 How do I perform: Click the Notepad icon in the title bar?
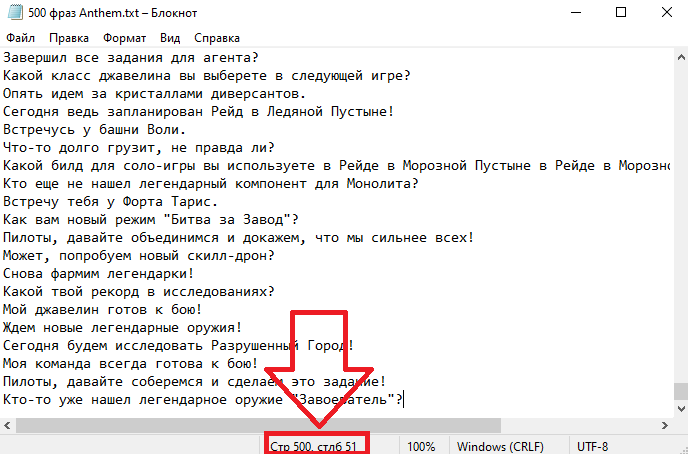[14, 13]
